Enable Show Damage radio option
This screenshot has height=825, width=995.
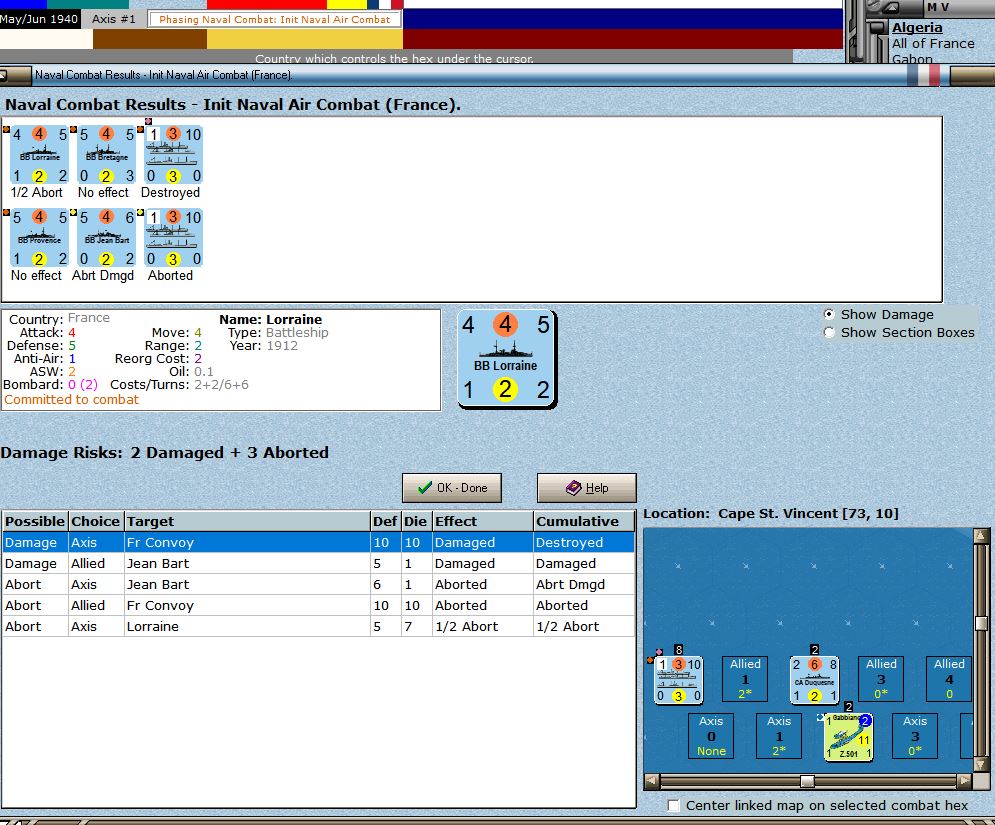pos(829,314)
